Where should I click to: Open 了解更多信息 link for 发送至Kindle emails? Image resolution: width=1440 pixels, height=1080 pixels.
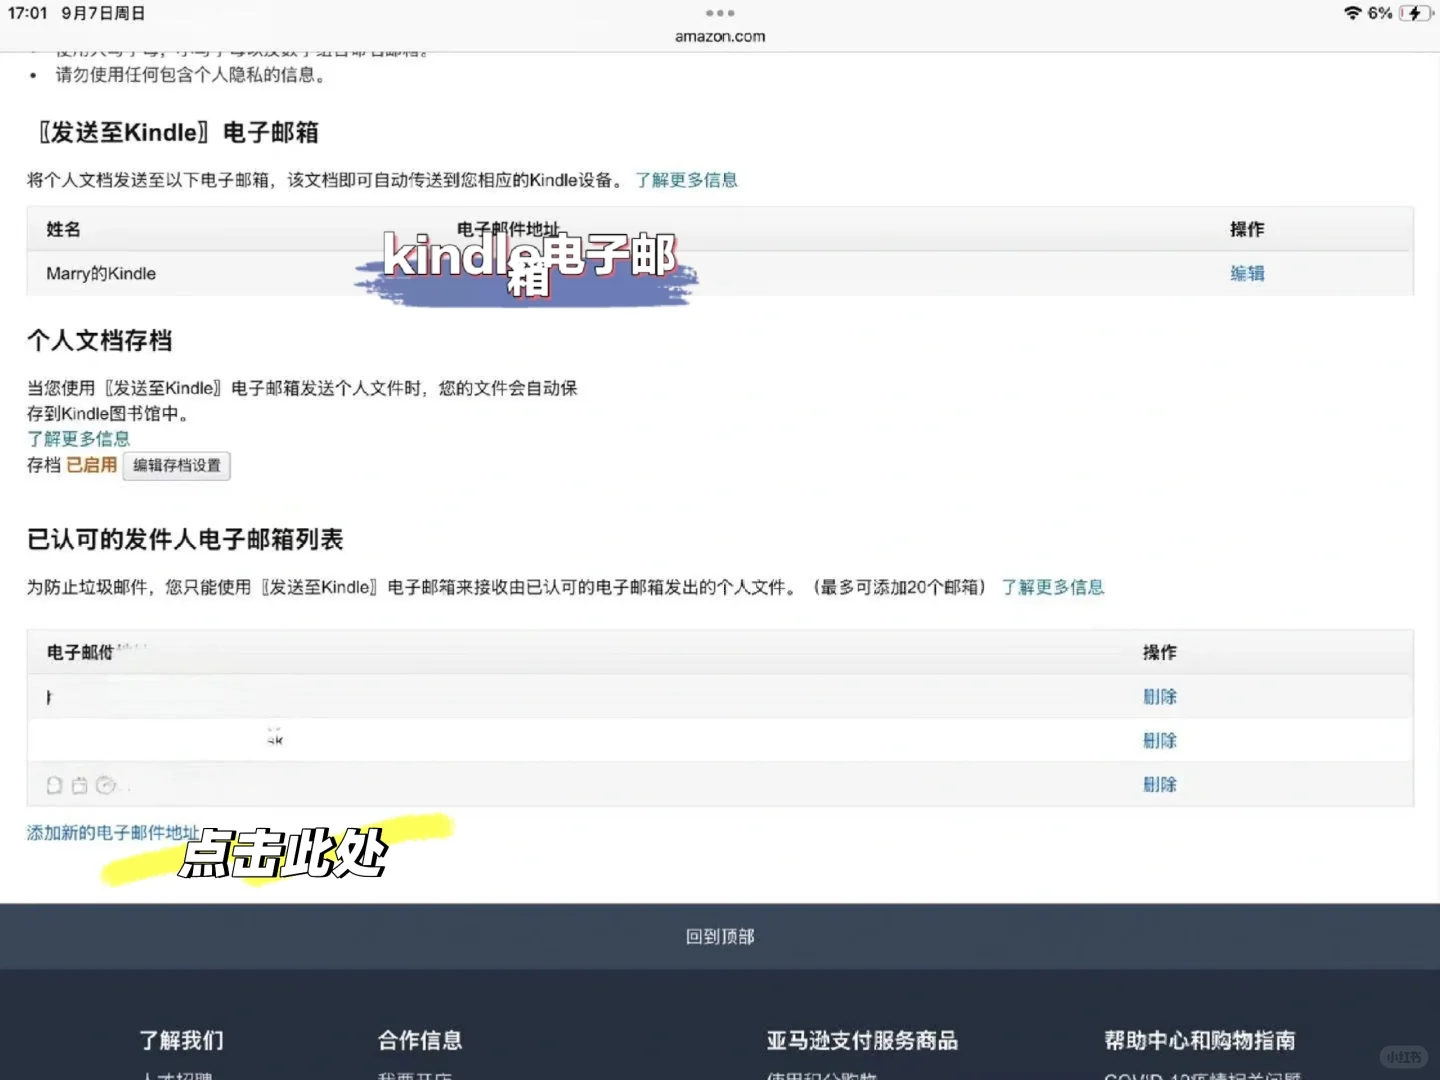686,180
